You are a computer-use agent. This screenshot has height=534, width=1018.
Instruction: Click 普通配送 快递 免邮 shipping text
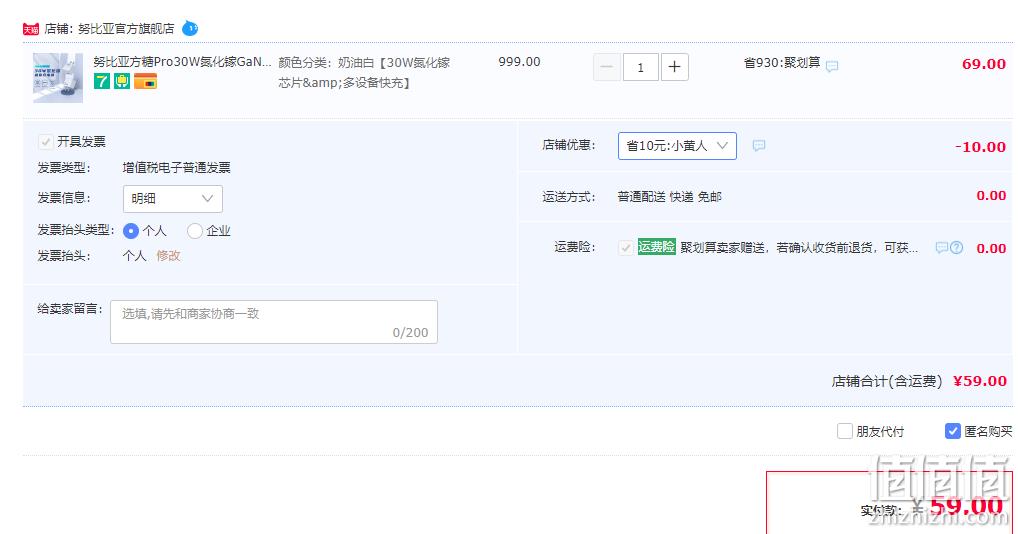tap(669, 197)
